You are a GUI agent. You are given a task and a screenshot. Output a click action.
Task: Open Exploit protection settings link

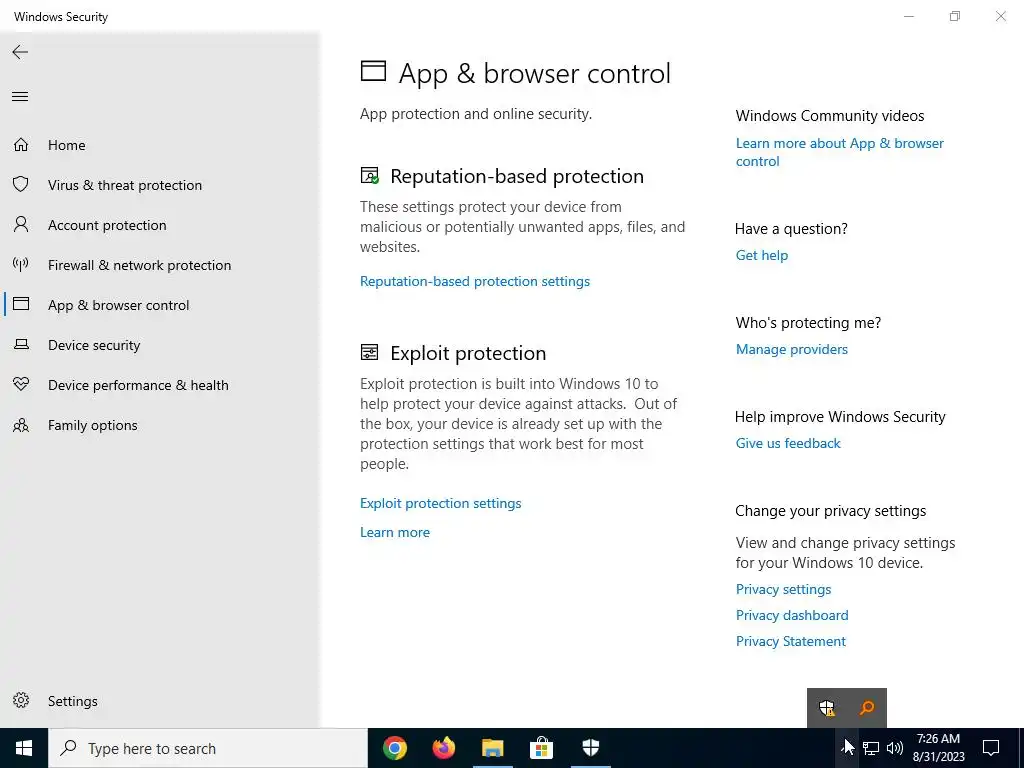pyautogui.click(x=441, y=504)
